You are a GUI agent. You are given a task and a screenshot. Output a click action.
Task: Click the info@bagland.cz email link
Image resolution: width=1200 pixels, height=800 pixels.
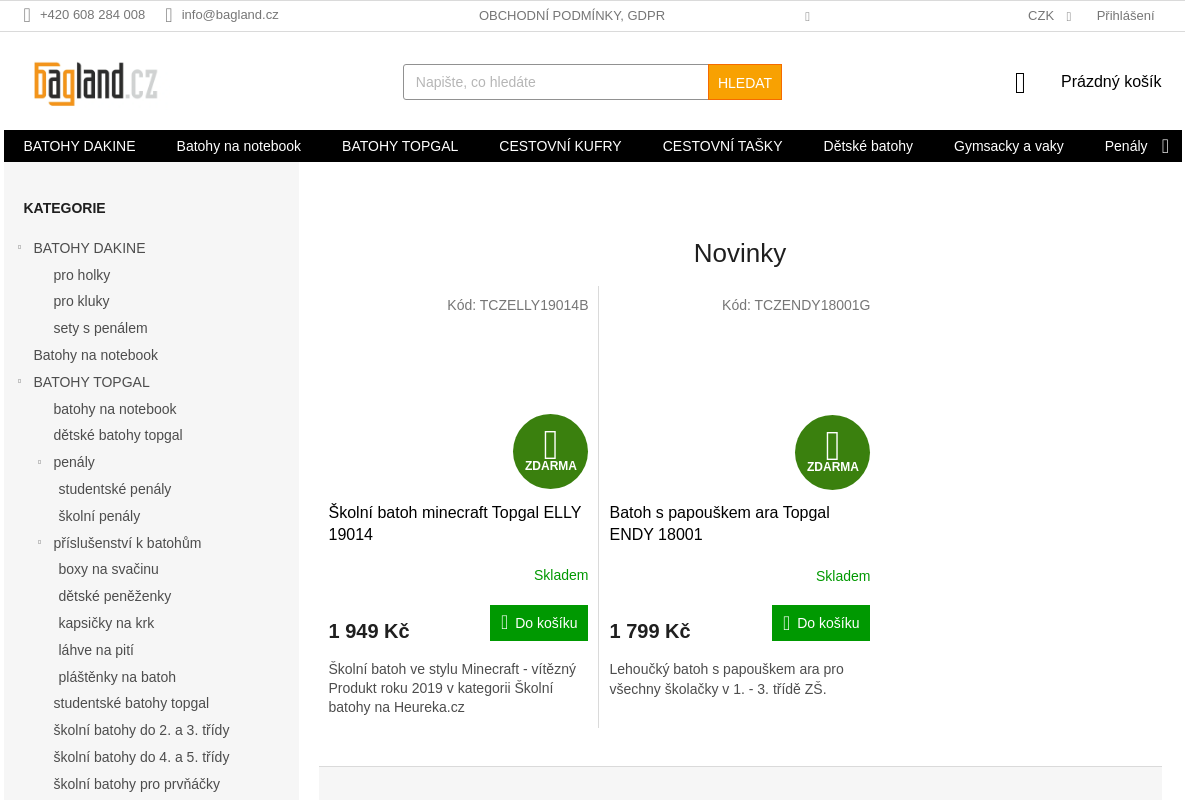(230, 15)
